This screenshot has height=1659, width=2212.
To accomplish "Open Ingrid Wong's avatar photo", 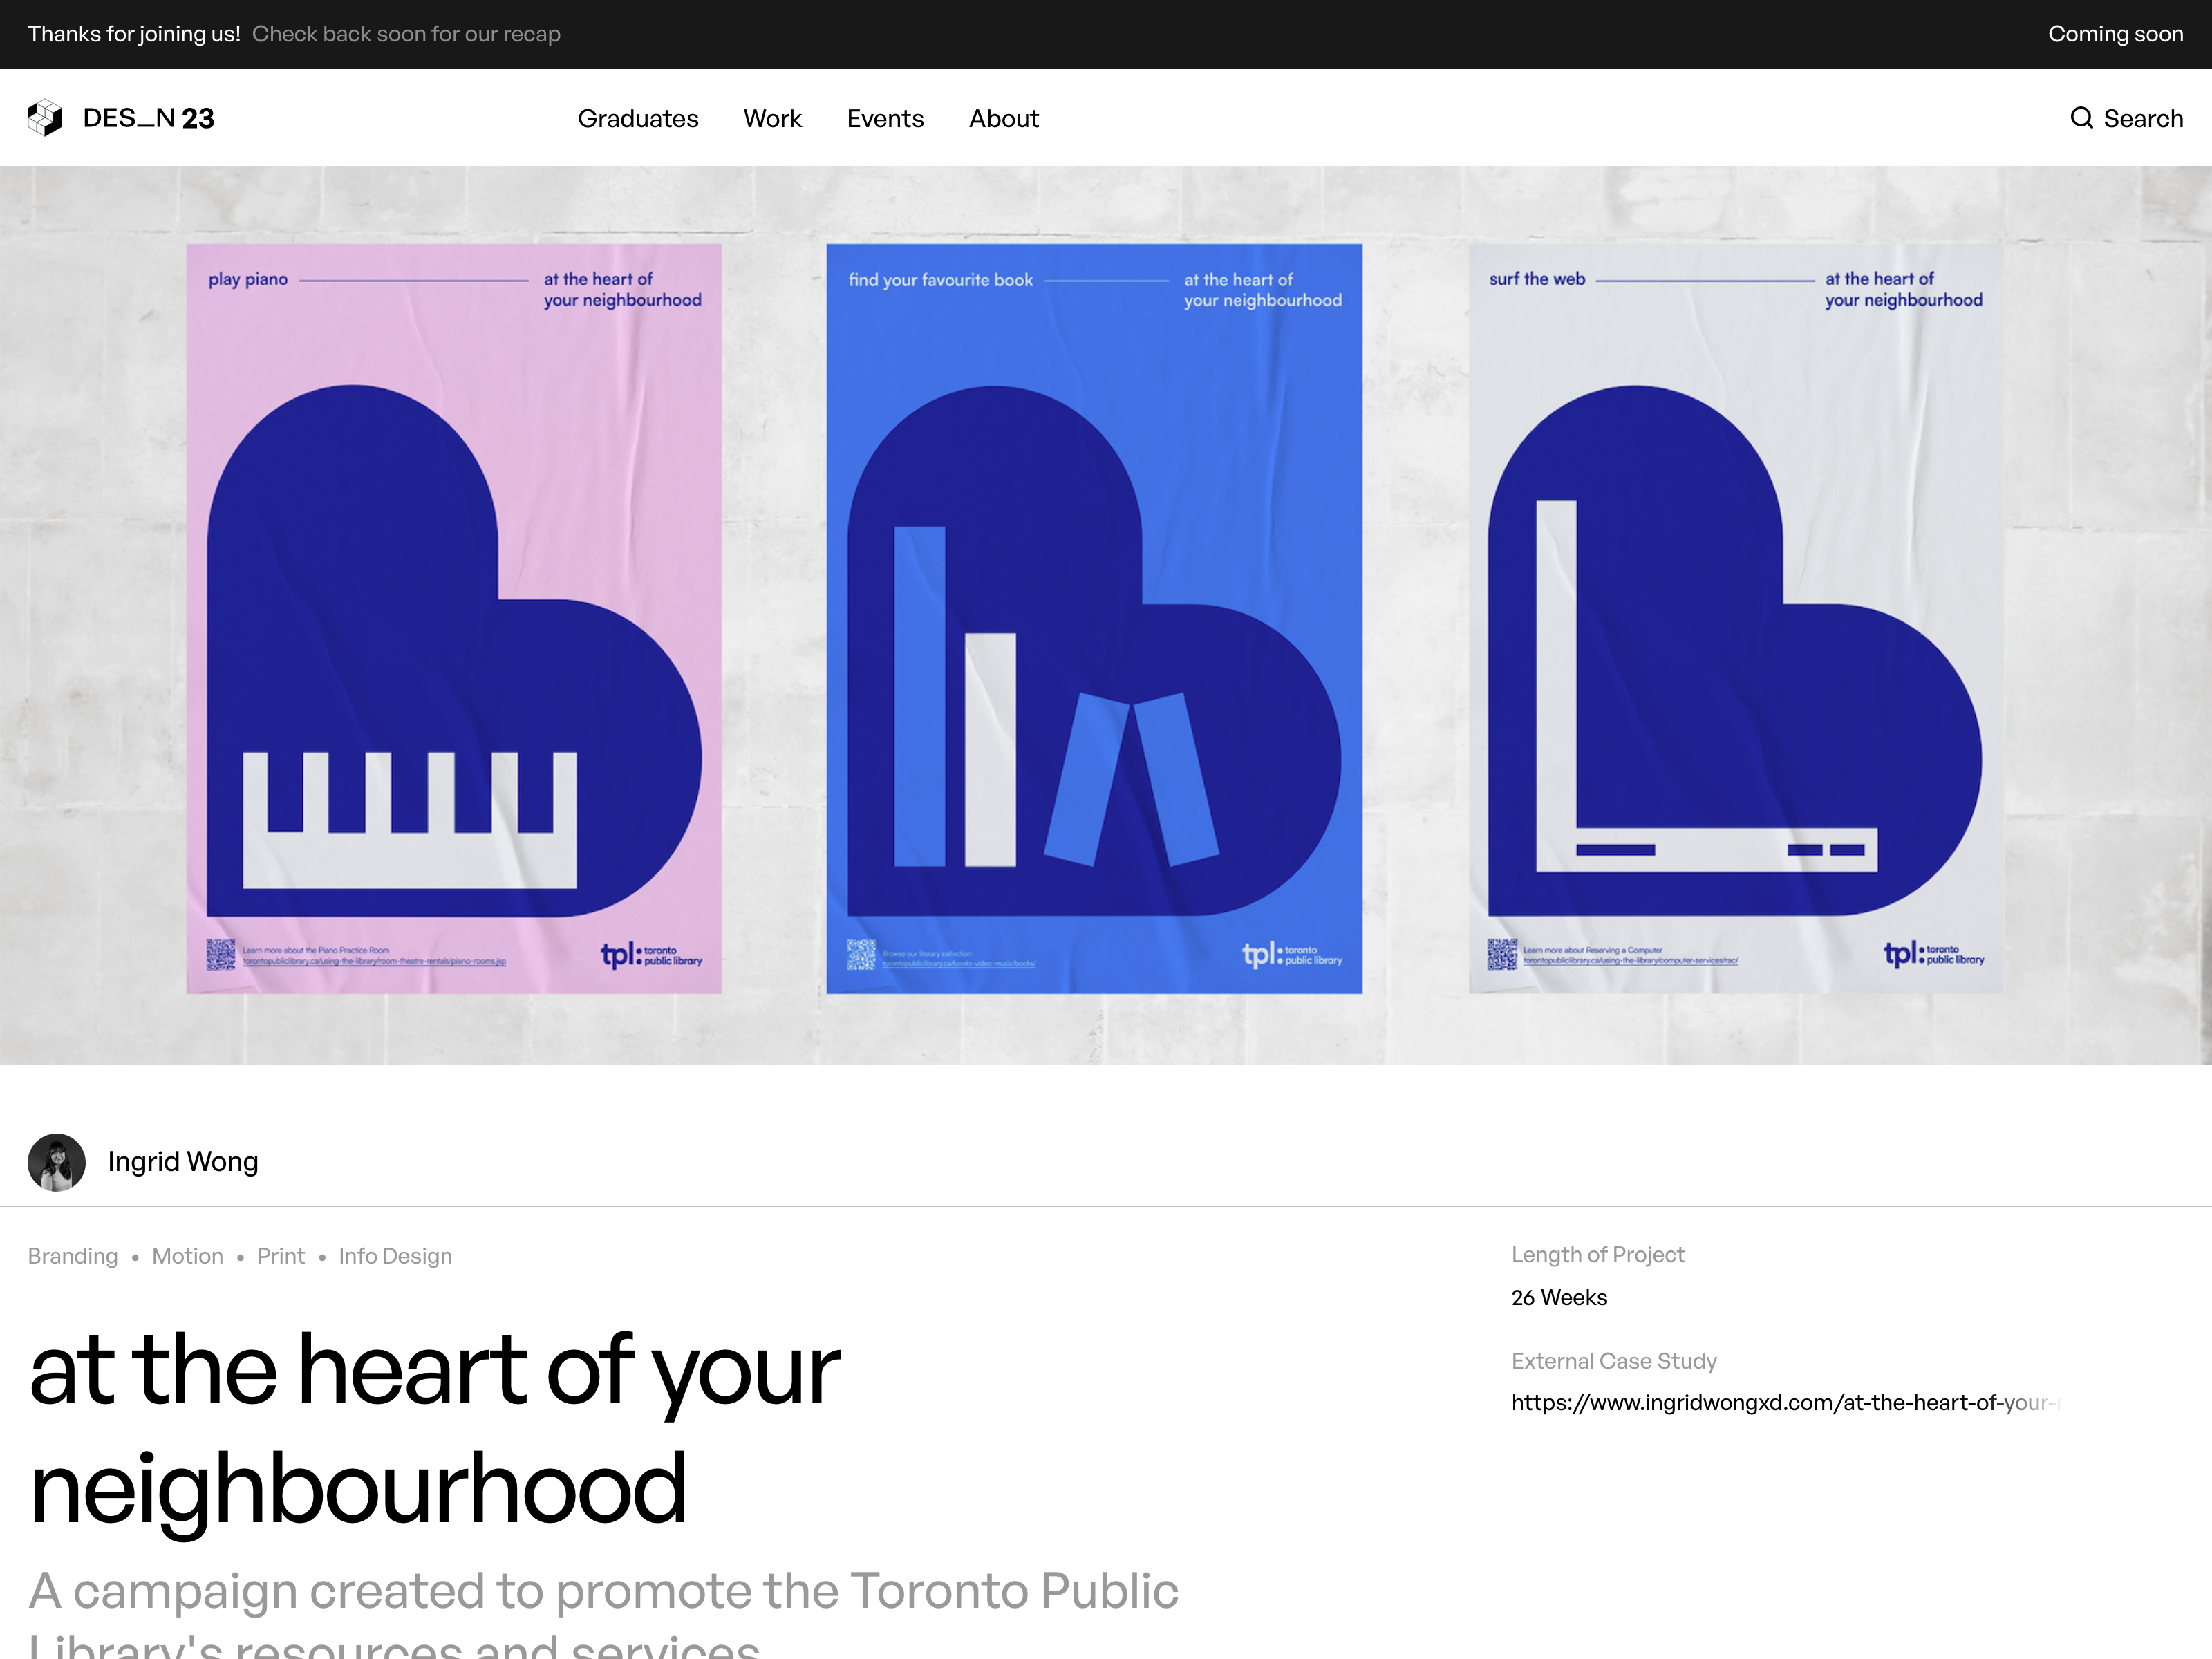I will click(x=56, y=1162).
